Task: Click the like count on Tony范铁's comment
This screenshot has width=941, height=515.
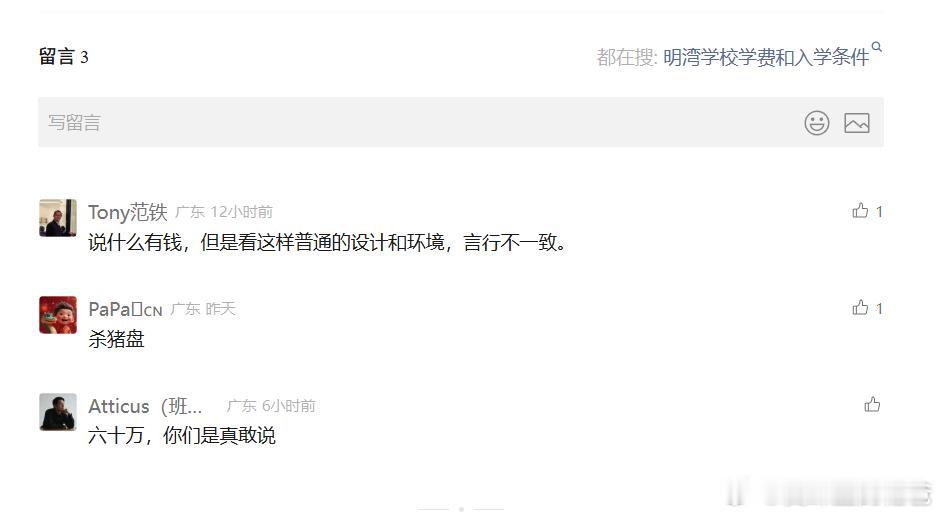Action: point(879,211)
